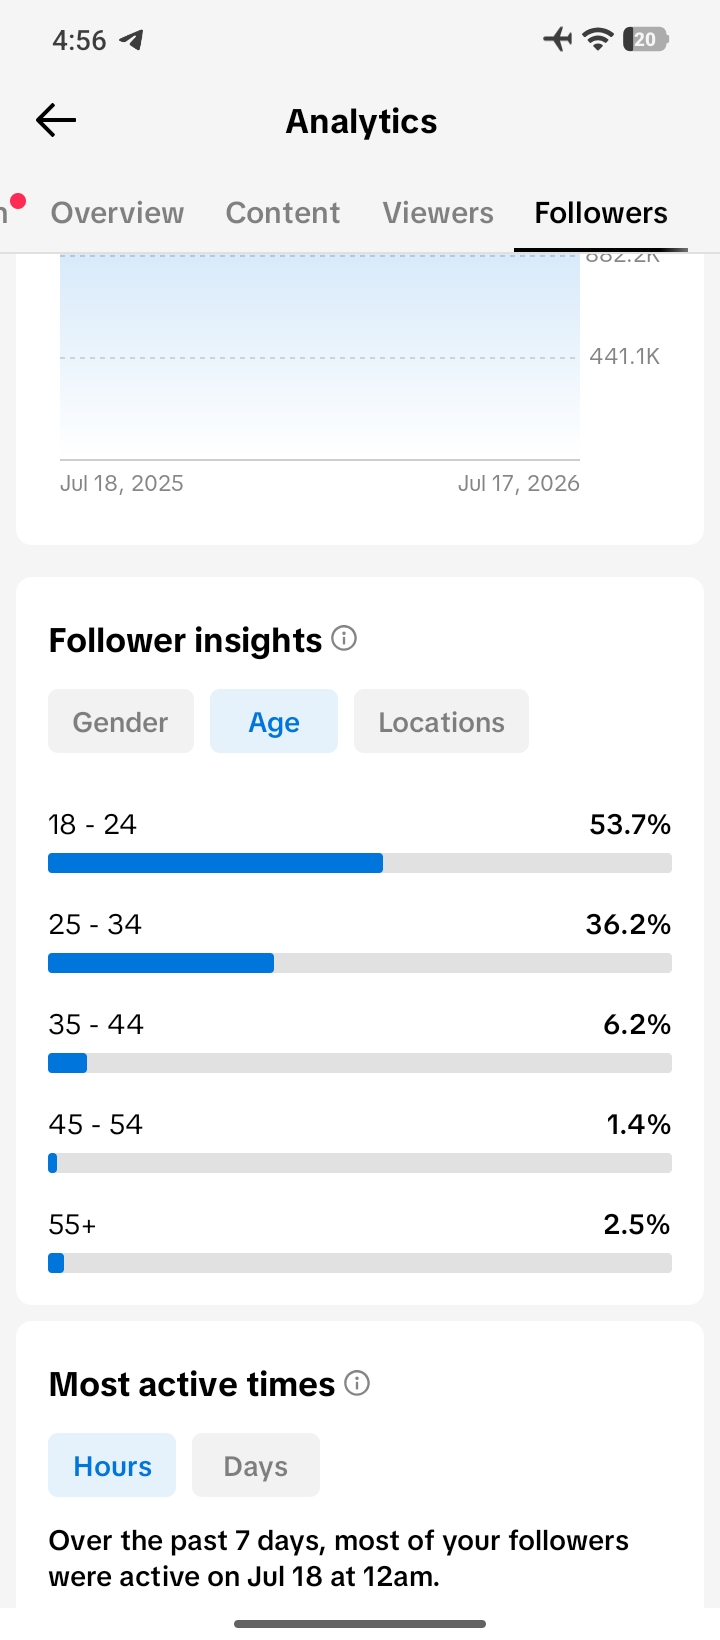Switch active times to Days

[256, 1465]
